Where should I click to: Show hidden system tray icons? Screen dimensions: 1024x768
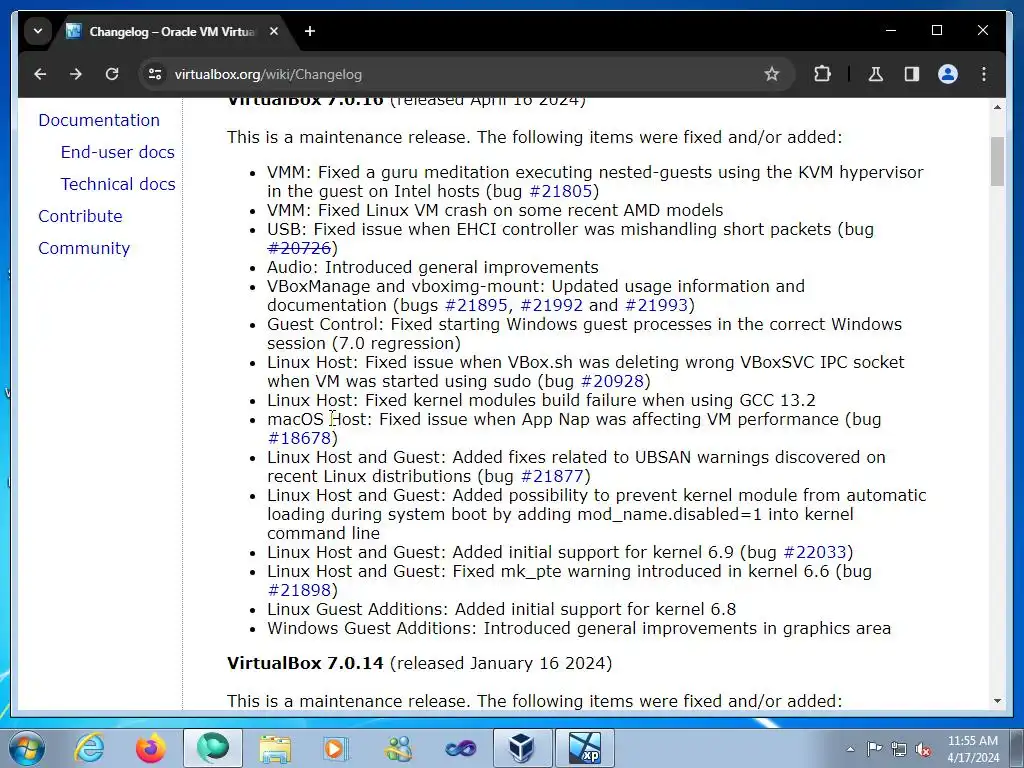(x=850, y=749)
